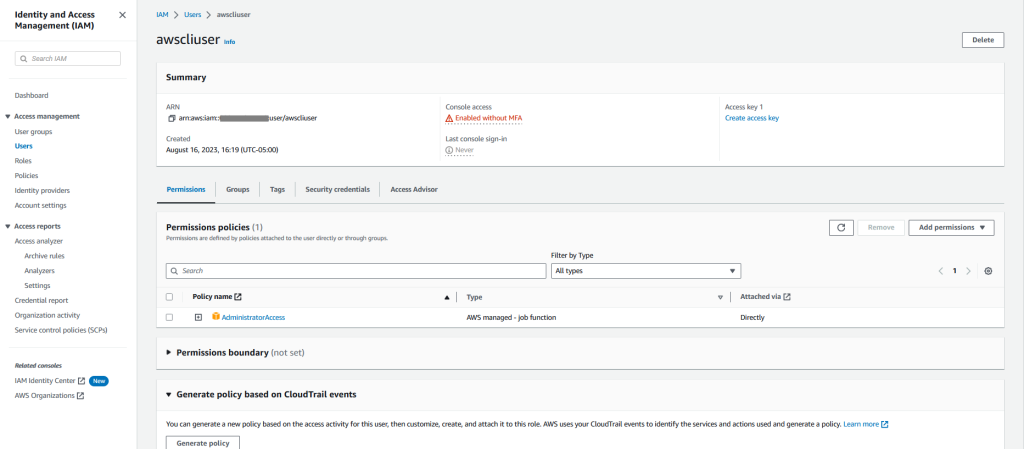
Task: Open the Learn more link
Action: click(x=861, y=424)
